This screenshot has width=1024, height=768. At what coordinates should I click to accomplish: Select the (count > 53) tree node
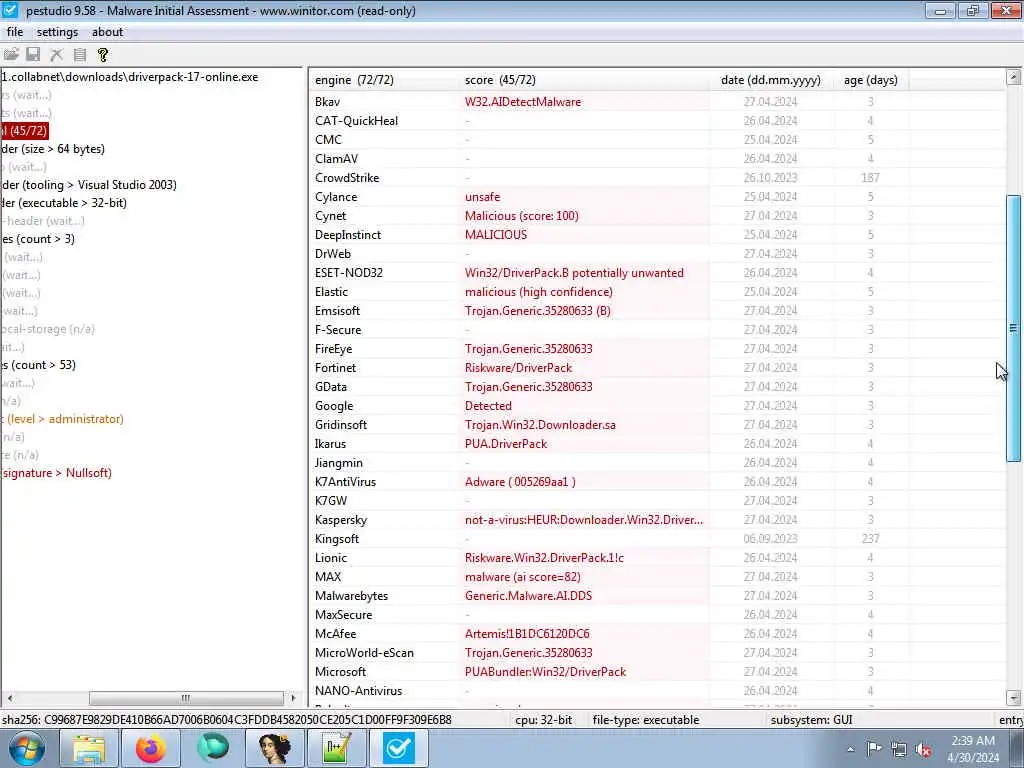click(39, 365)
